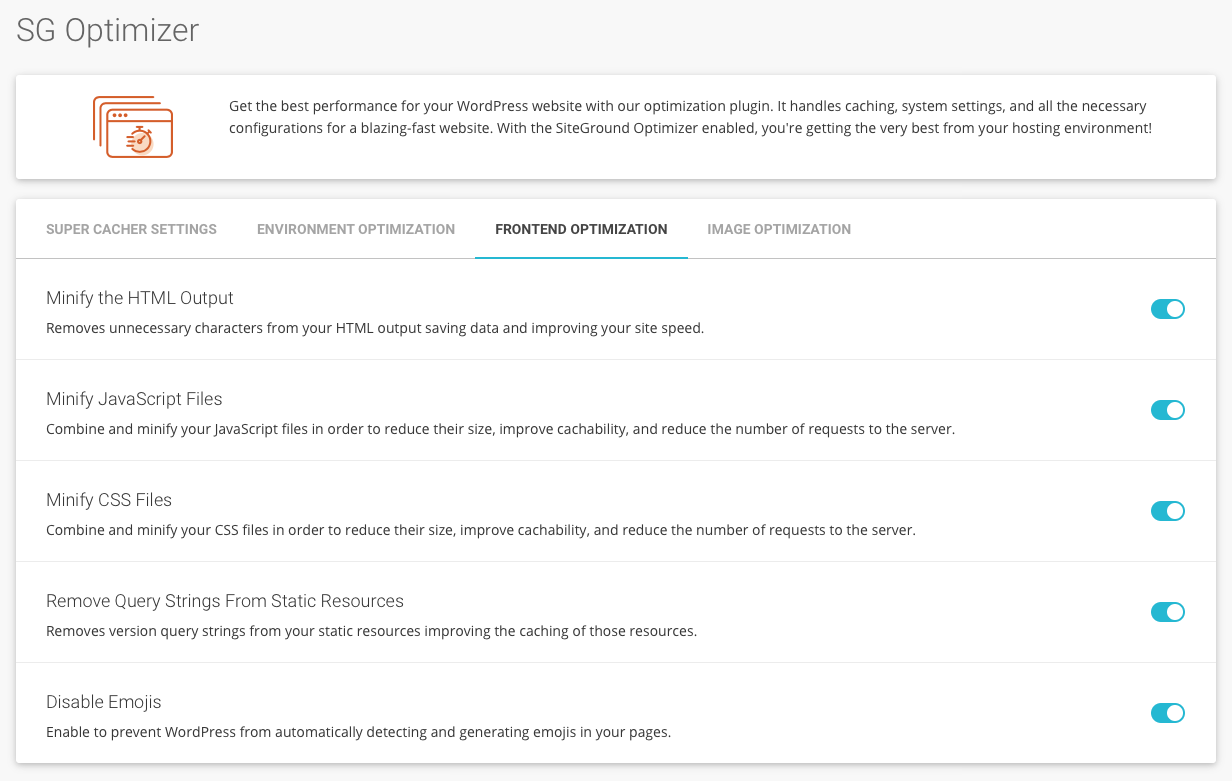
Task: Switch to the Environment Optimization tab
Action: pos(356,229)
